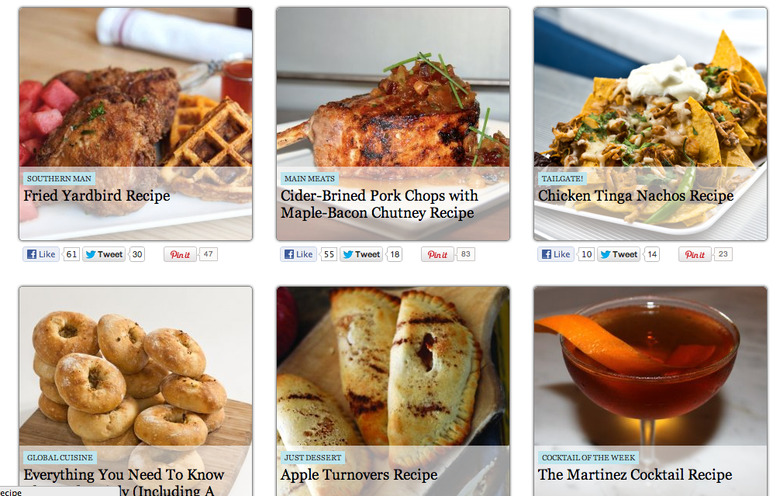Tweet the Fried Yardbird Recipe
Screen dimensions: 780x496
tap(104, 254)
